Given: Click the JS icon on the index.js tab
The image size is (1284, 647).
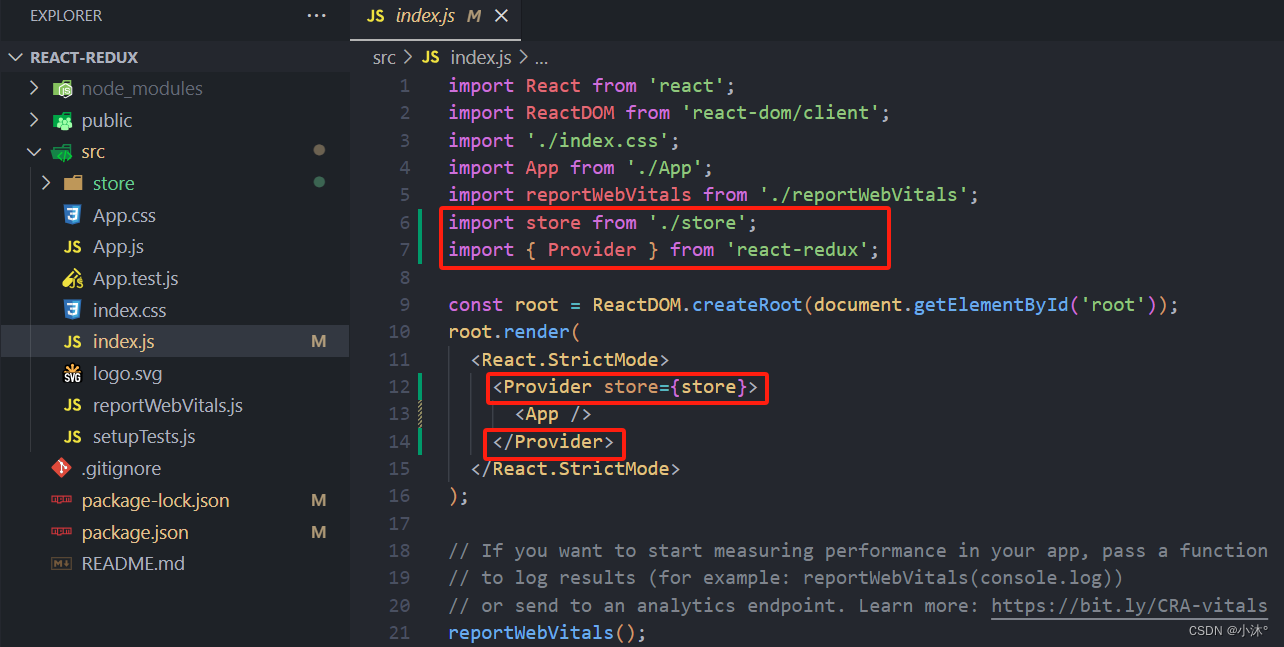Looking at the screenshot, I should (x=375, y=16).
